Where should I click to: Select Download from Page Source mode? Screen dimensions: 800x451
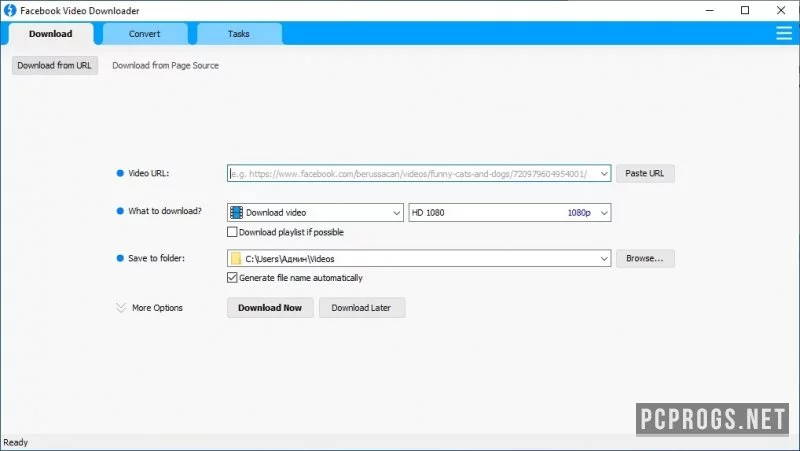(165, 65)
